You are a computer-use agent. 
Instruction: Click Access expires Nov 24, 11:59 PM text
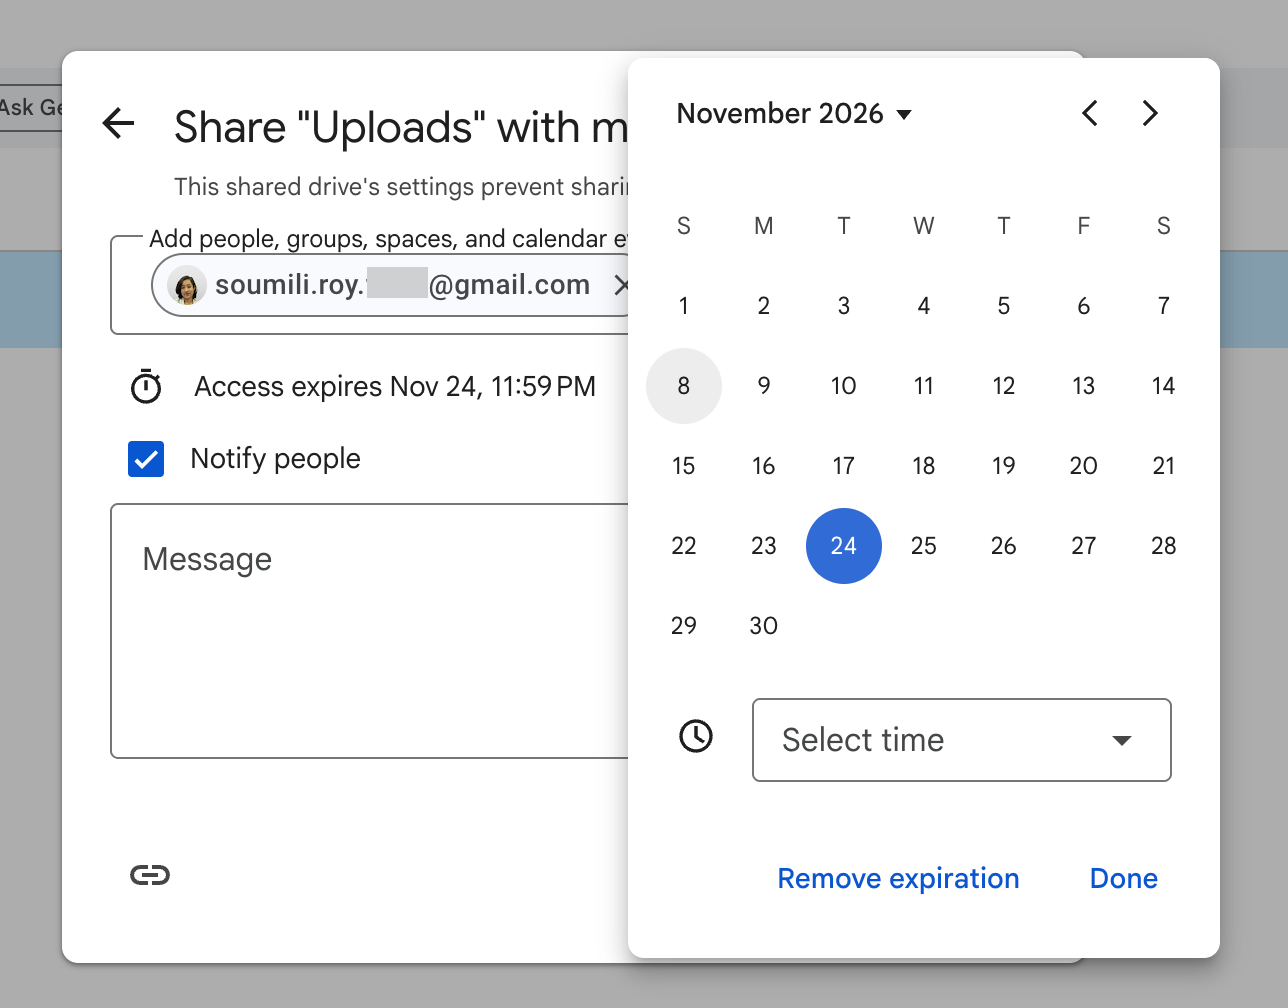pos(395,386)
